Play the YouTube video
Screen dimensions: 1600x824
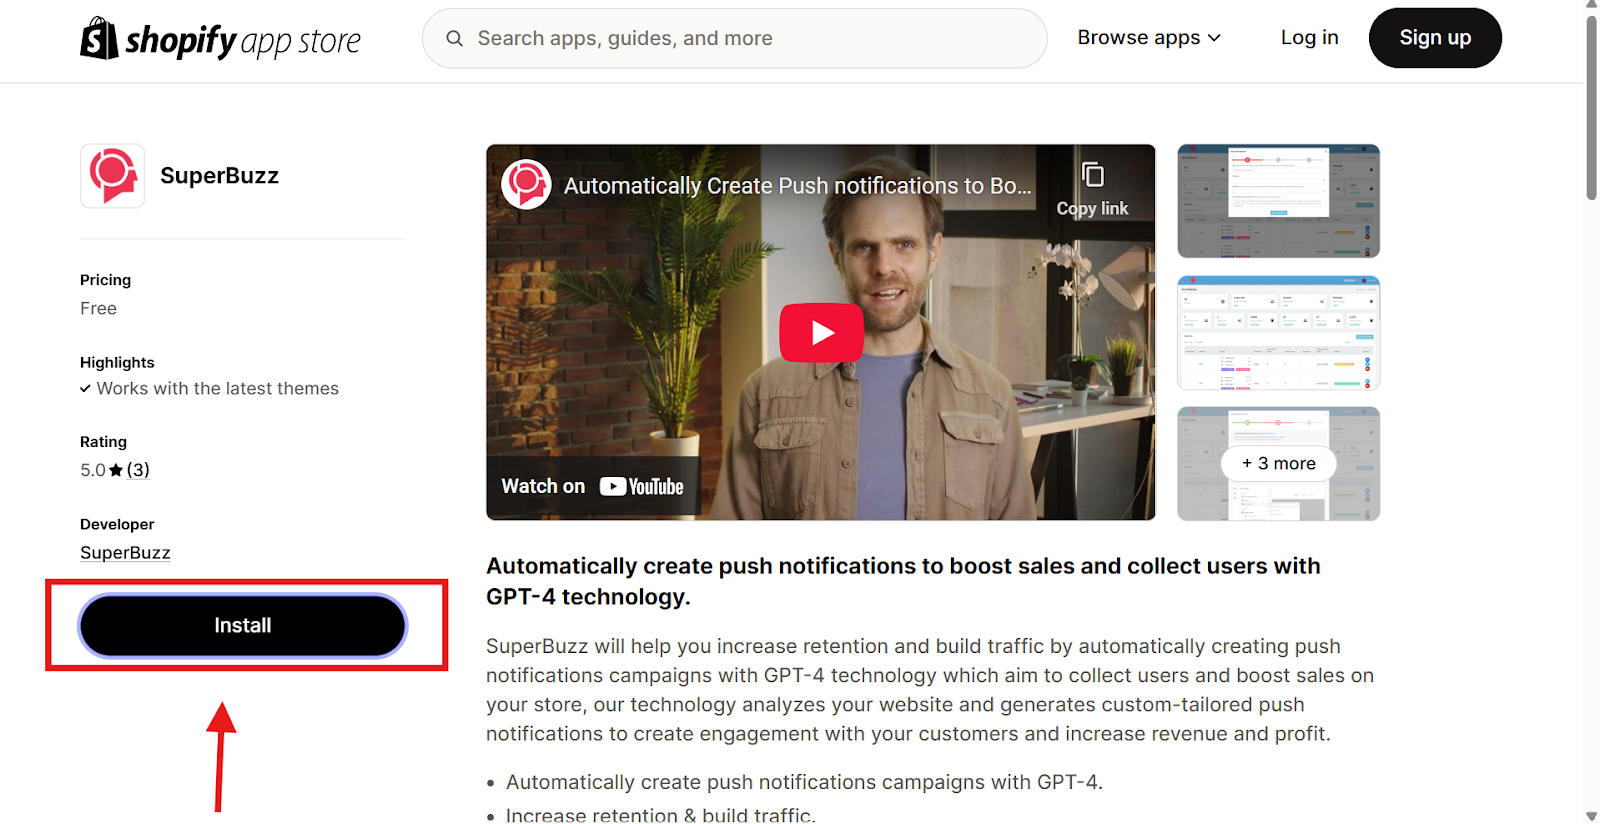pos(821,332)
